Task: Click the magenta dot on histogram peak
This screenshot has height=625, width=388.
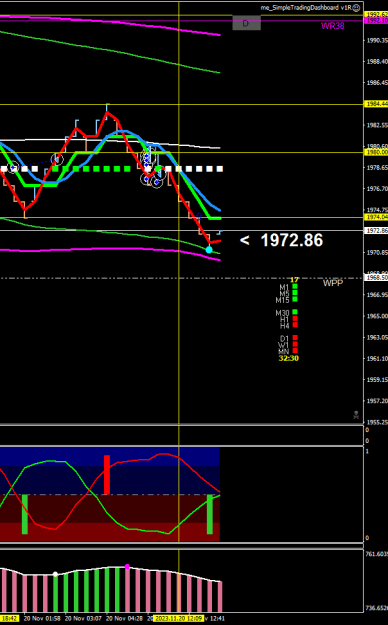Action: click(x=127, y=566)
